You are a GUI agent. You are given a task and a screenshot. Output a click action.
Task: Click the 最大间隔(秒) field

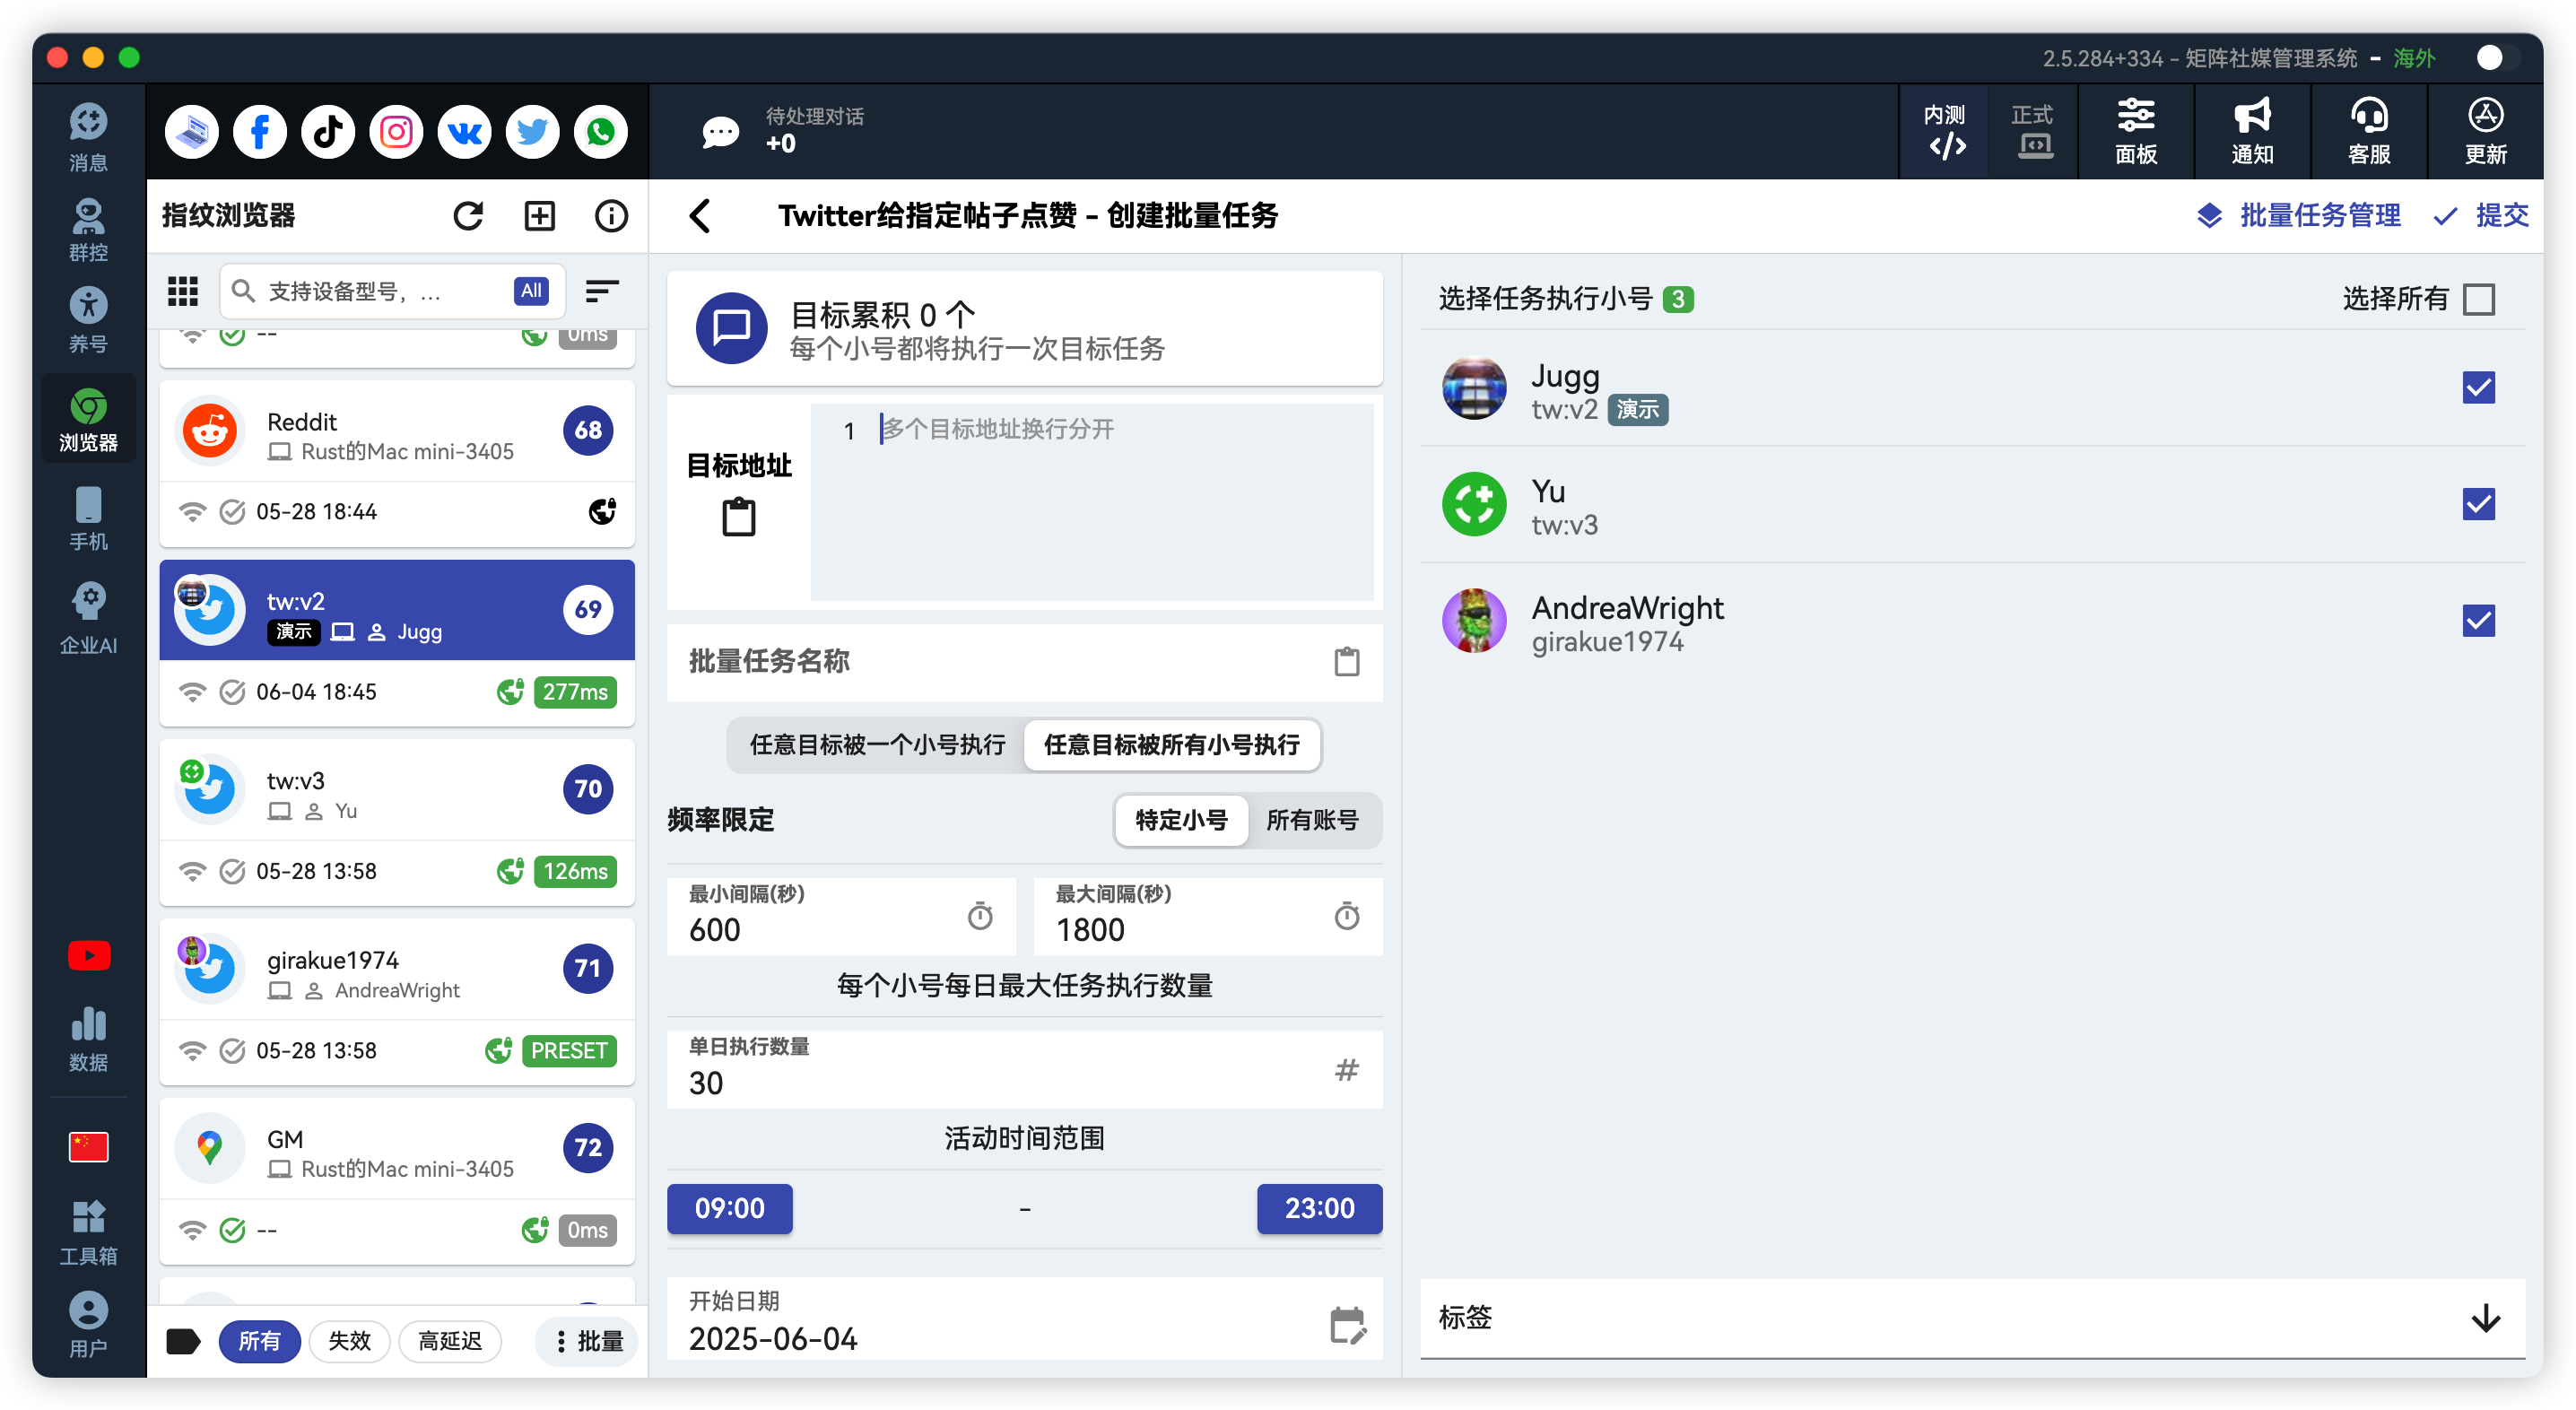1208,916
